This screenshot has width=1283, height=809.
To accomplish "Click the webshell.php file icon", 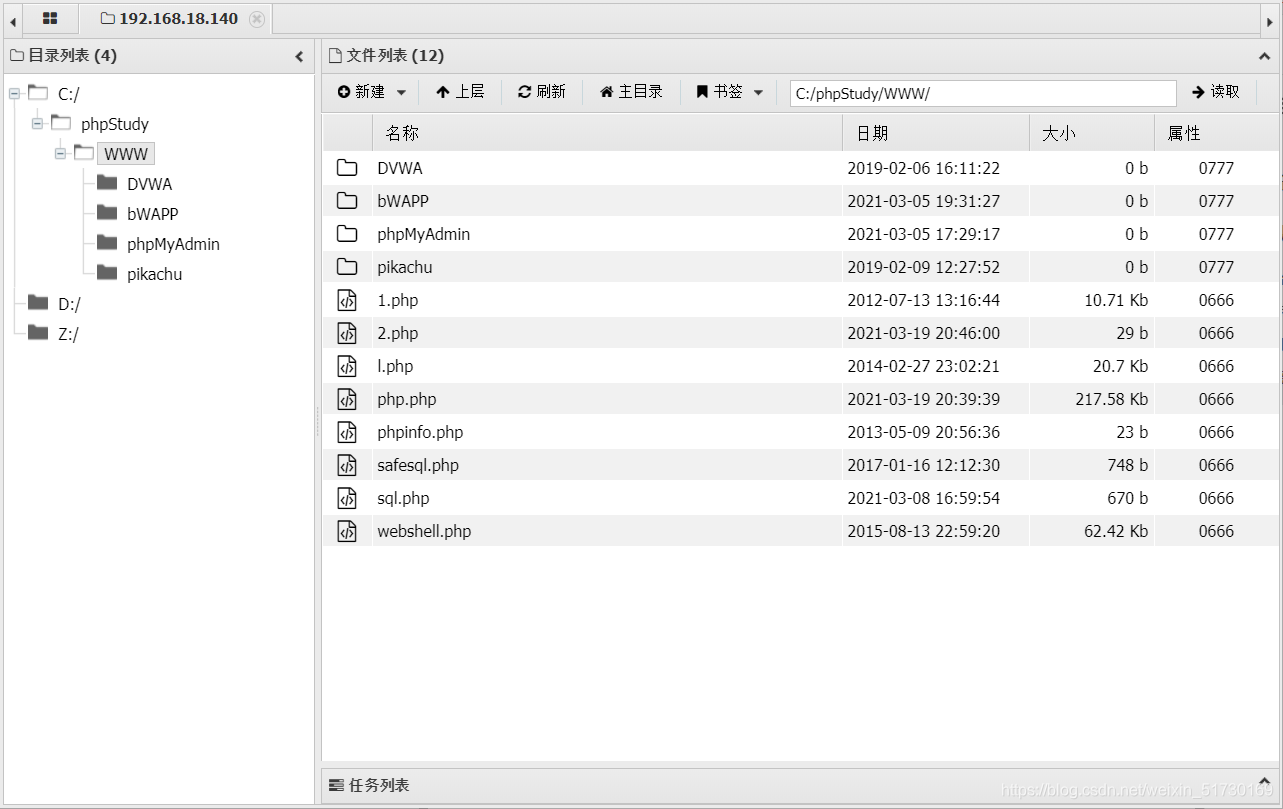I will coord(347,531).
